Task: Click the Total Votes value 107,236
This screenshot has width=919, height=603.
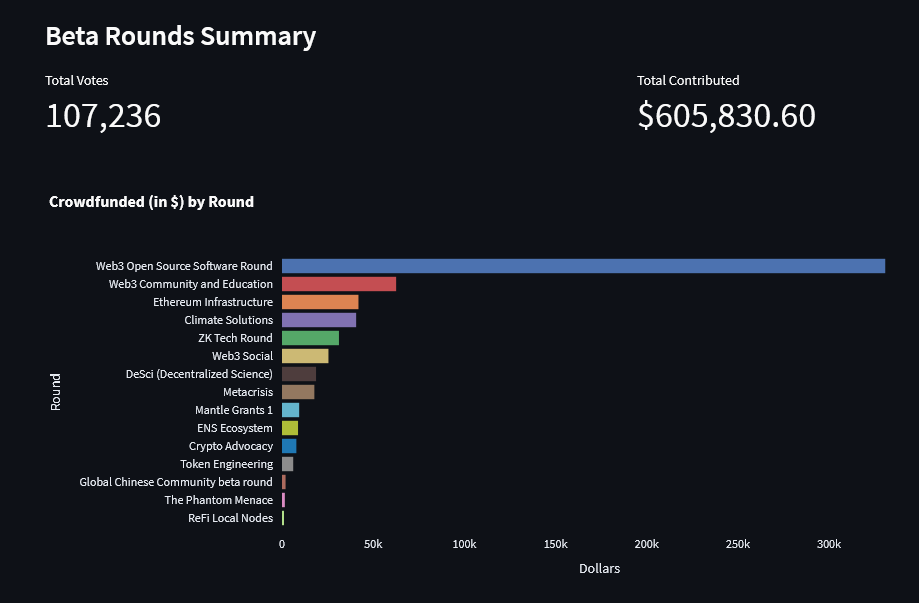Action: tap(103, 116)
